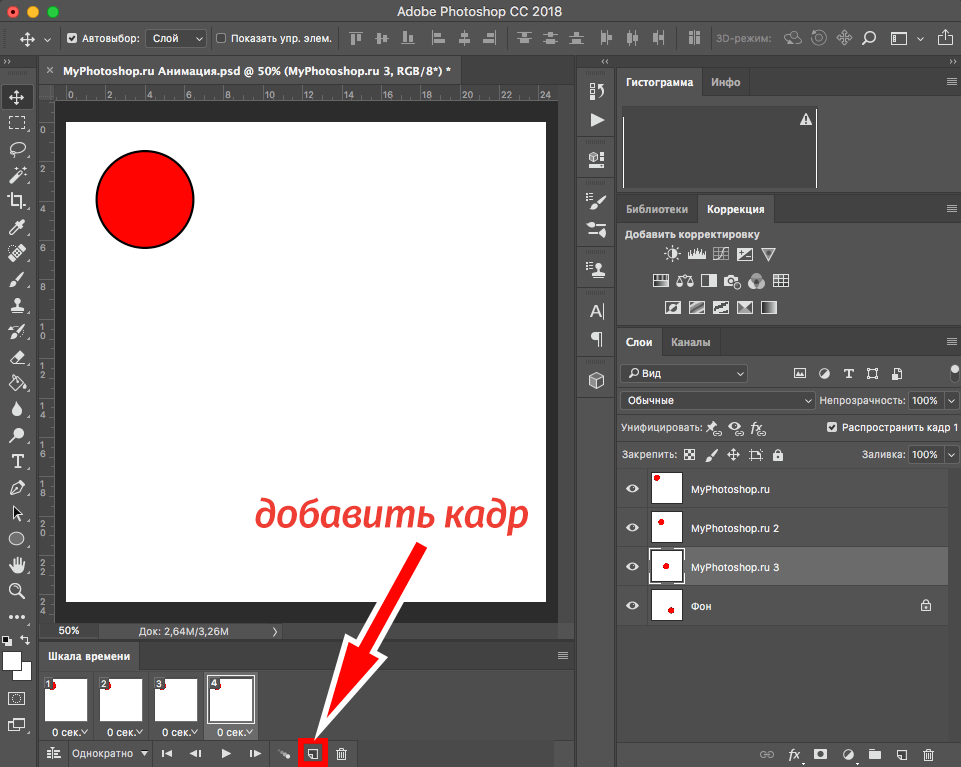Image resolution: width=961 pixels, height=767 pixels.
Task: Play the animation in the timeline
Action: tap(224, 753)
